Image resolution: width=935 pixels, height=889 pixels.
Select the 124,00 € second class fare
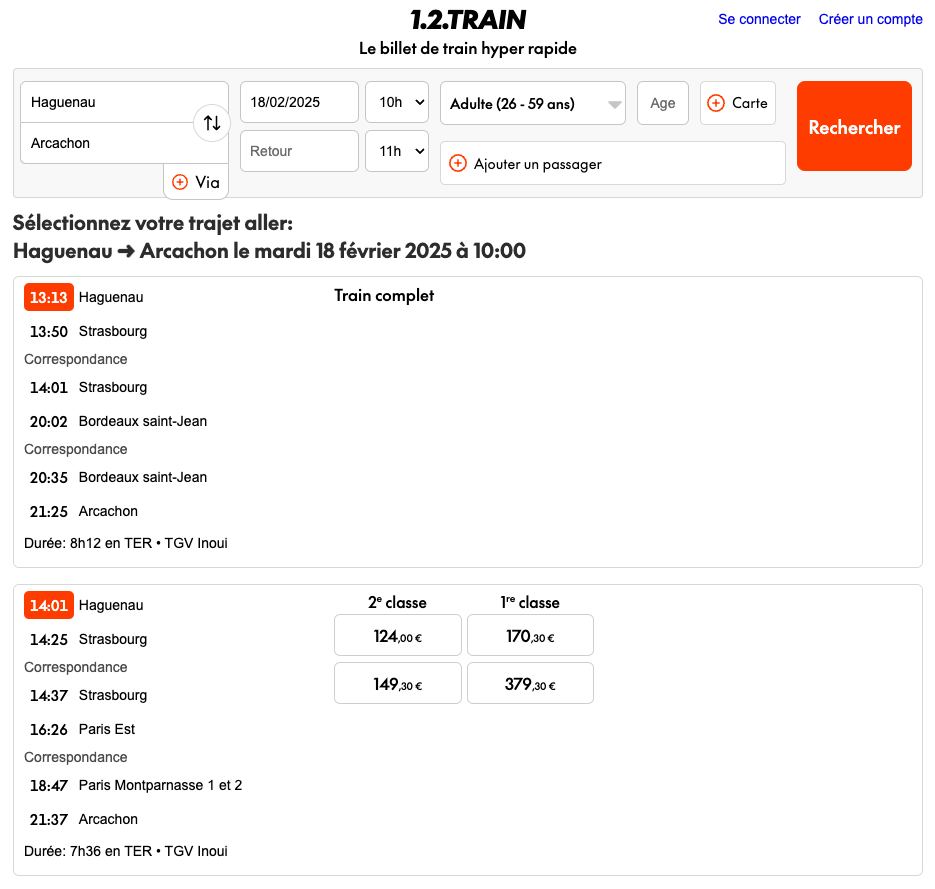tap(397, 635)
